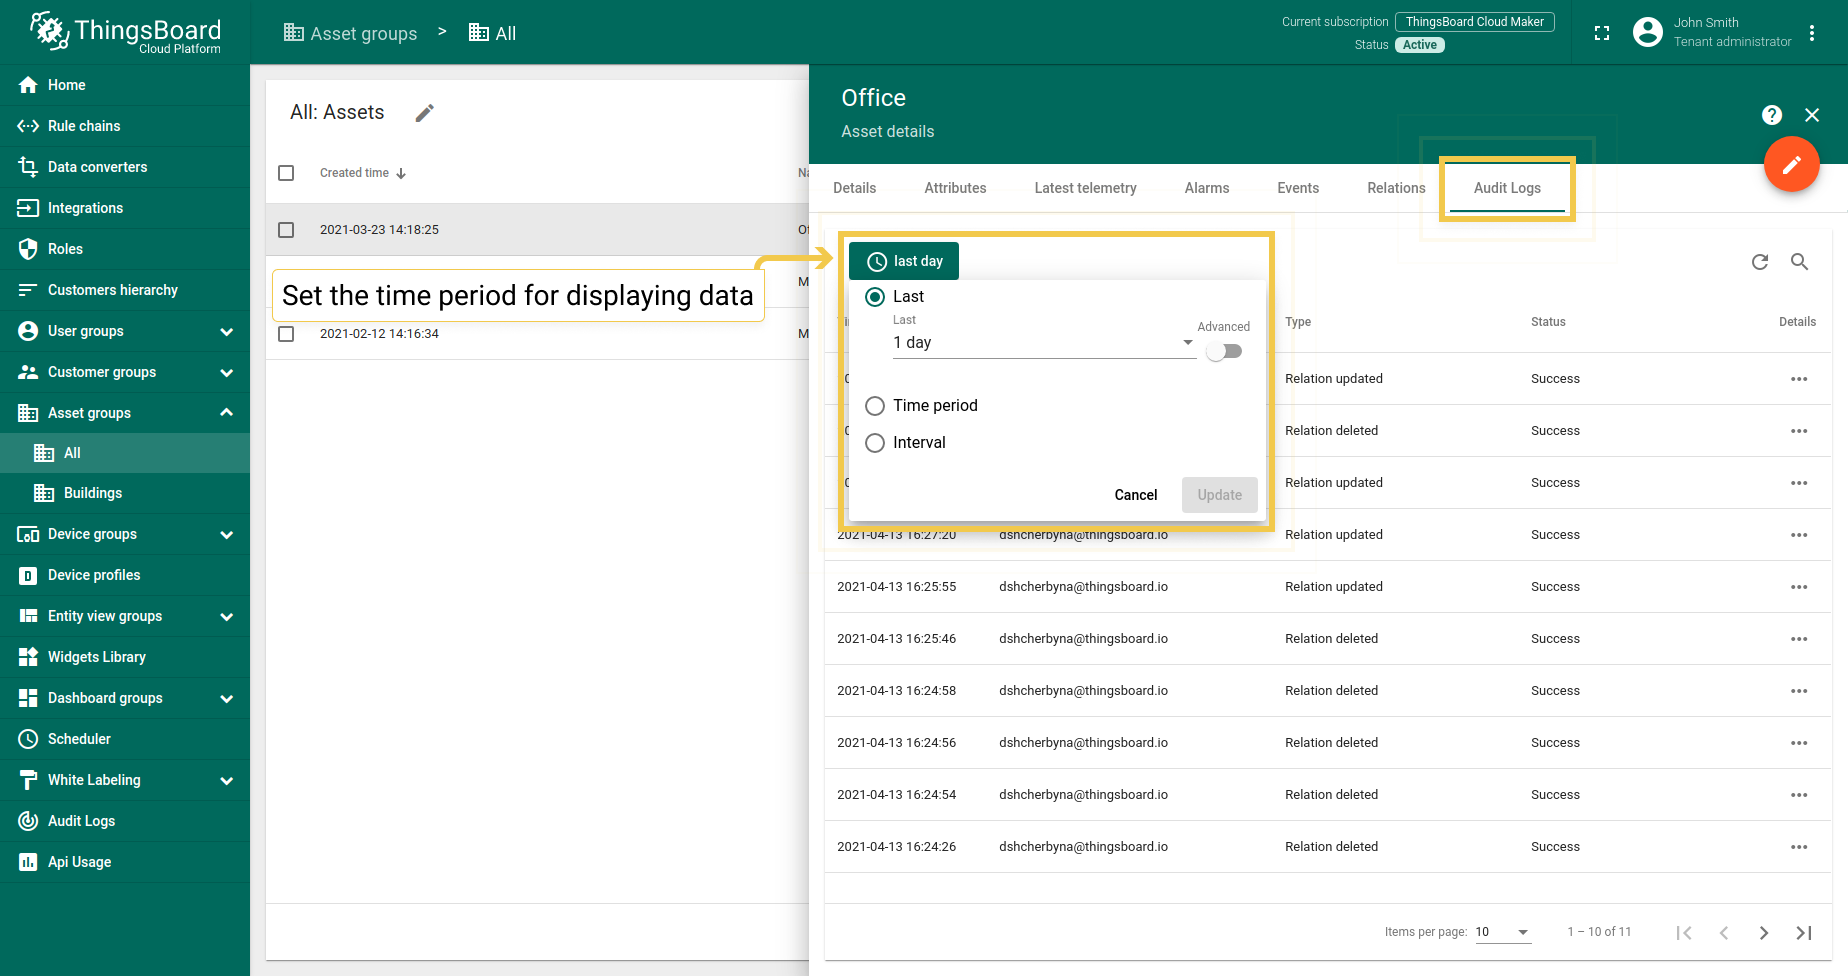Switch to the Latest telemetry tab
This screenshot has height=976, width=1848.
pyautogui.click(x=1085, y=188)
